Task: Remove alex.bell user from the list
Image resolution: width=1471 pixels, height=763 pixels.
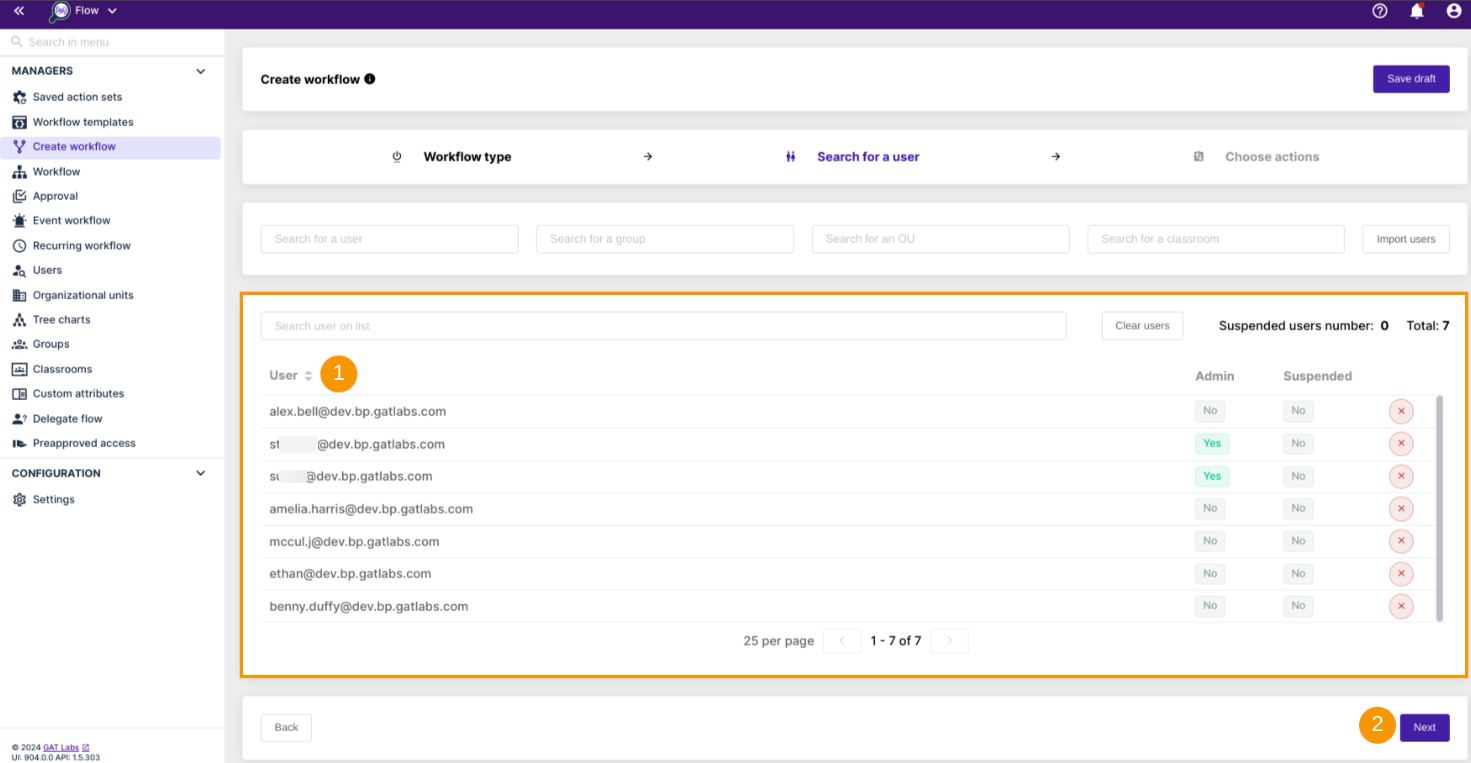Action: (x=1401, y=411)
